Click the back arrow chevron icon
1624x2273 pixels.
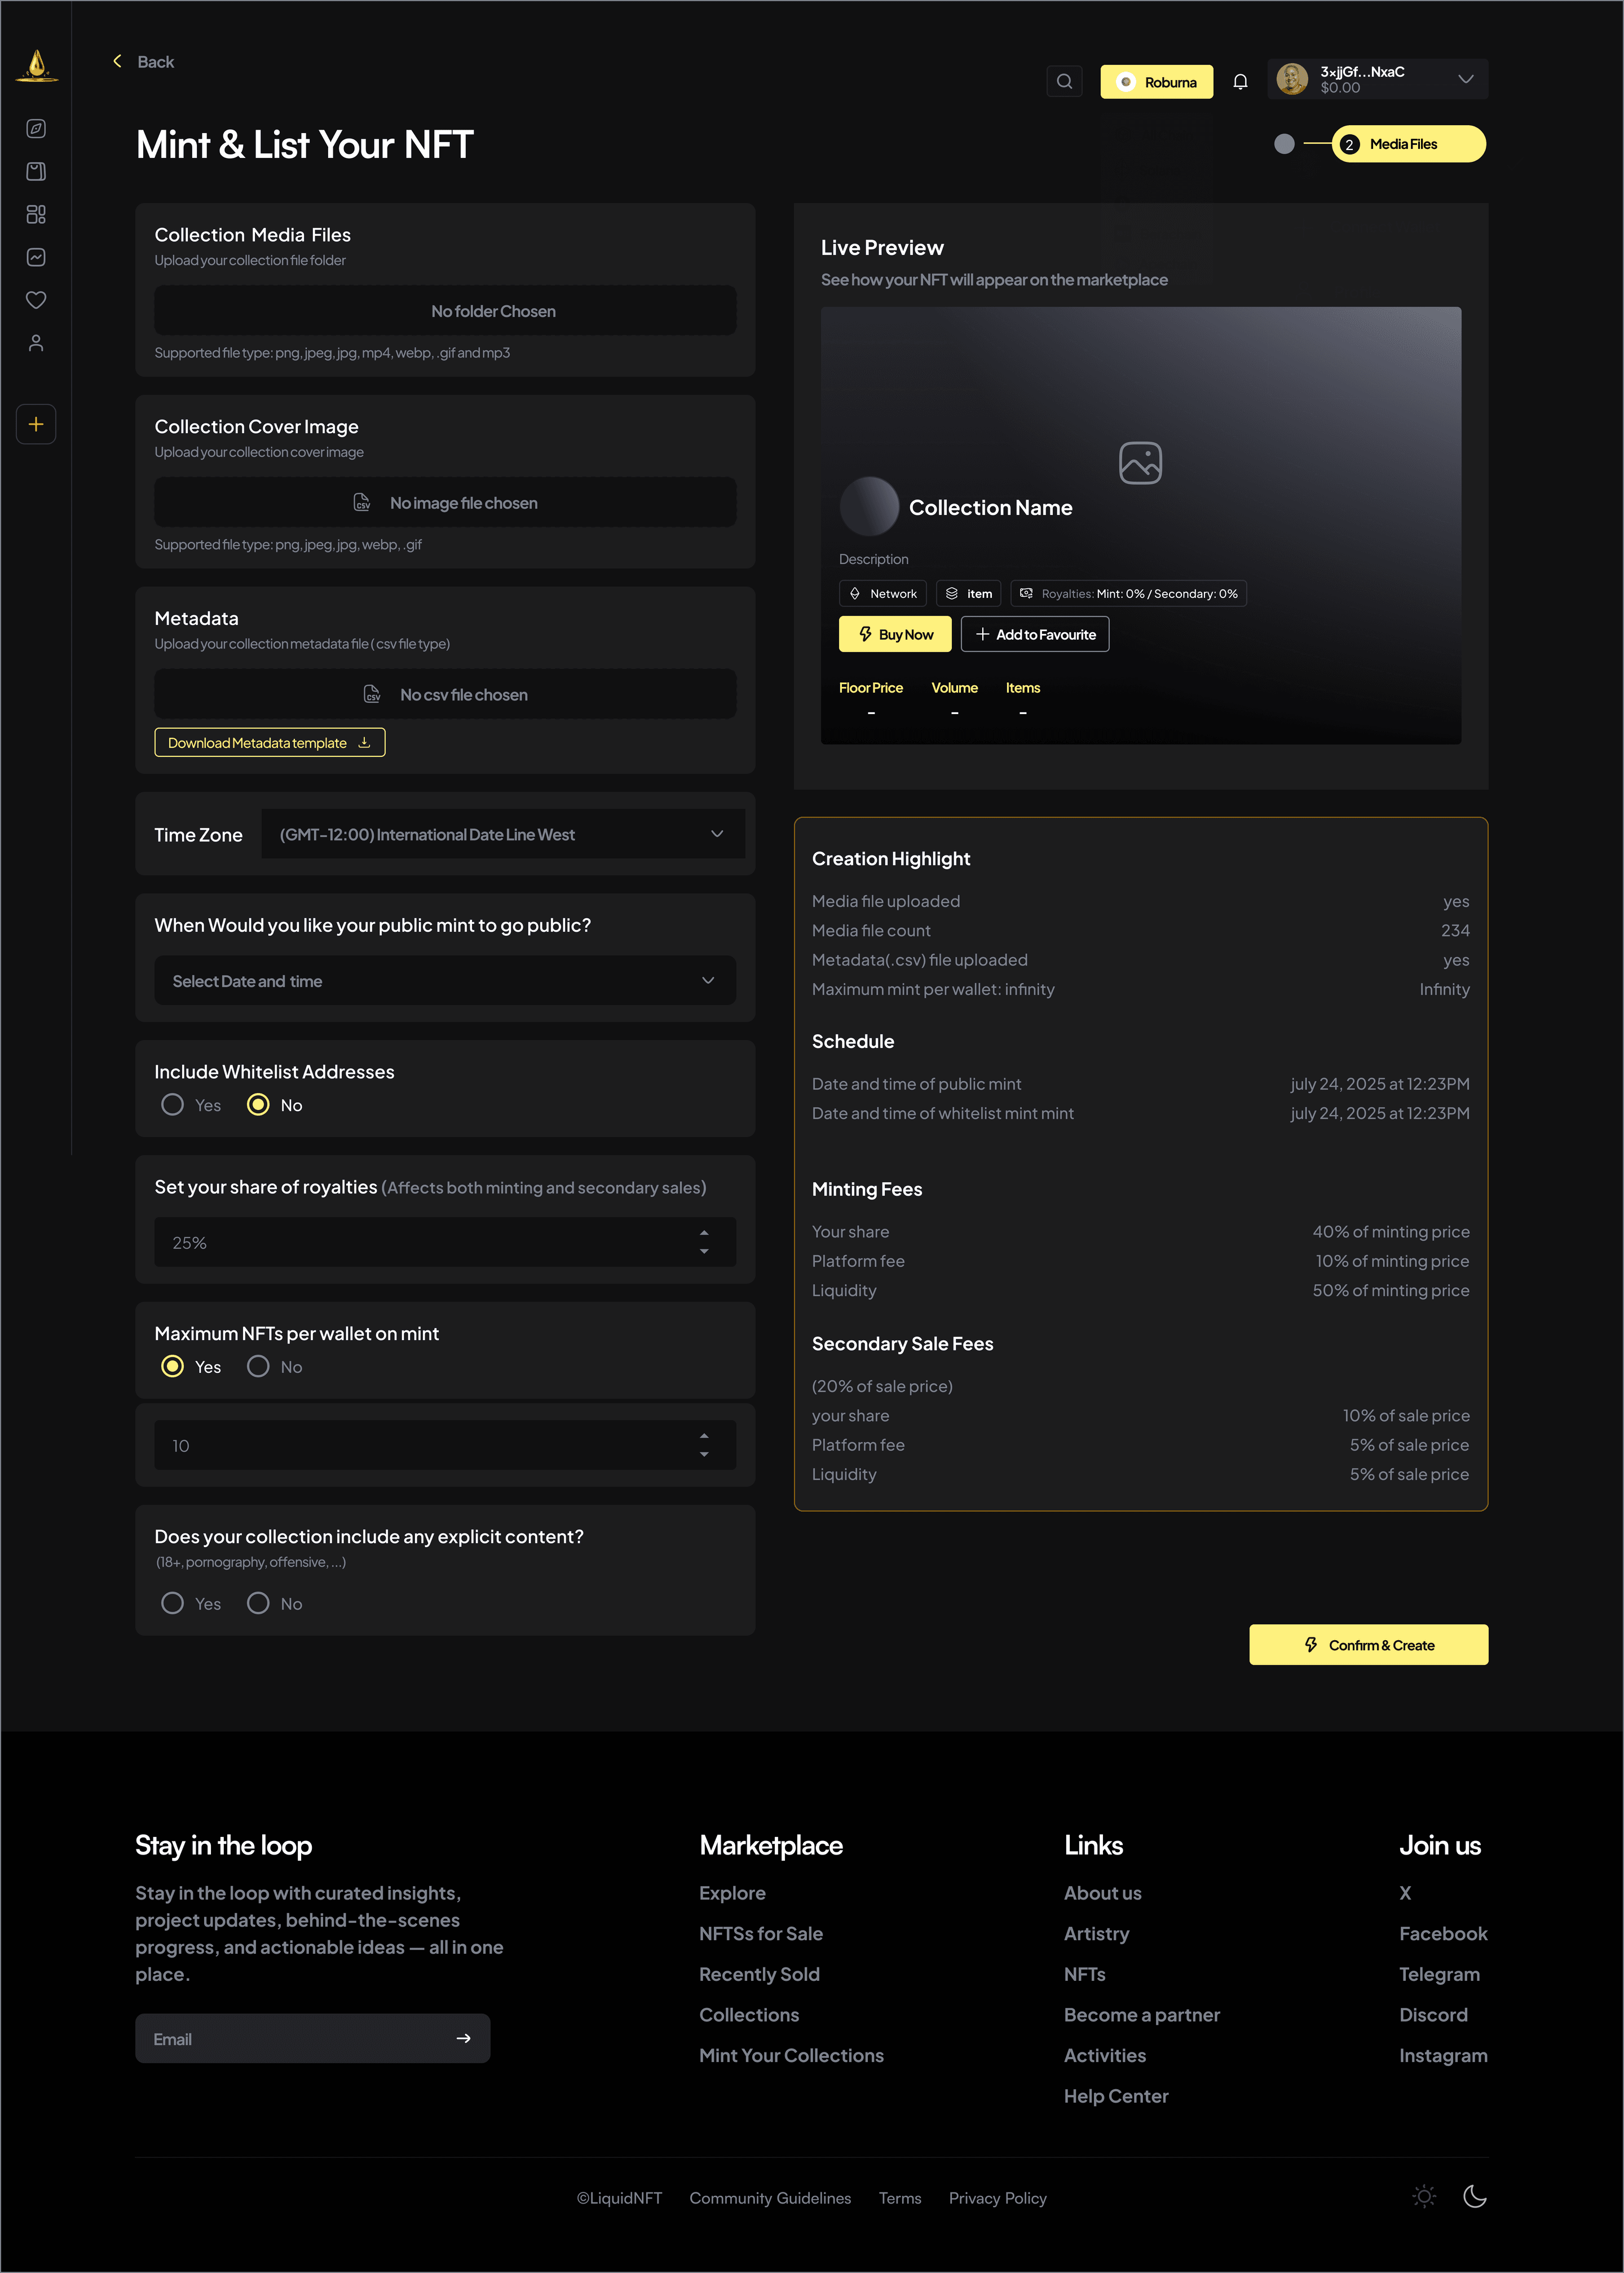pyautogui.click(x=117, y=61)
